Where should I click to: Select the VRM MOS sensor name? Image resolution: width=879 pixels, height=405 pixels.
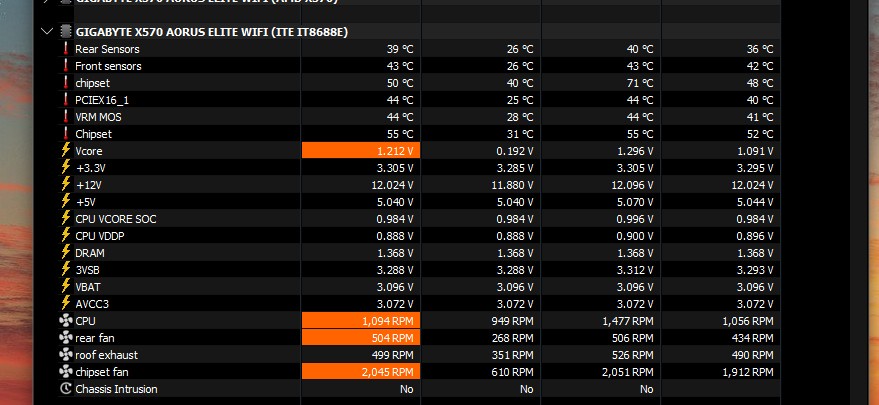coord(98,117)
